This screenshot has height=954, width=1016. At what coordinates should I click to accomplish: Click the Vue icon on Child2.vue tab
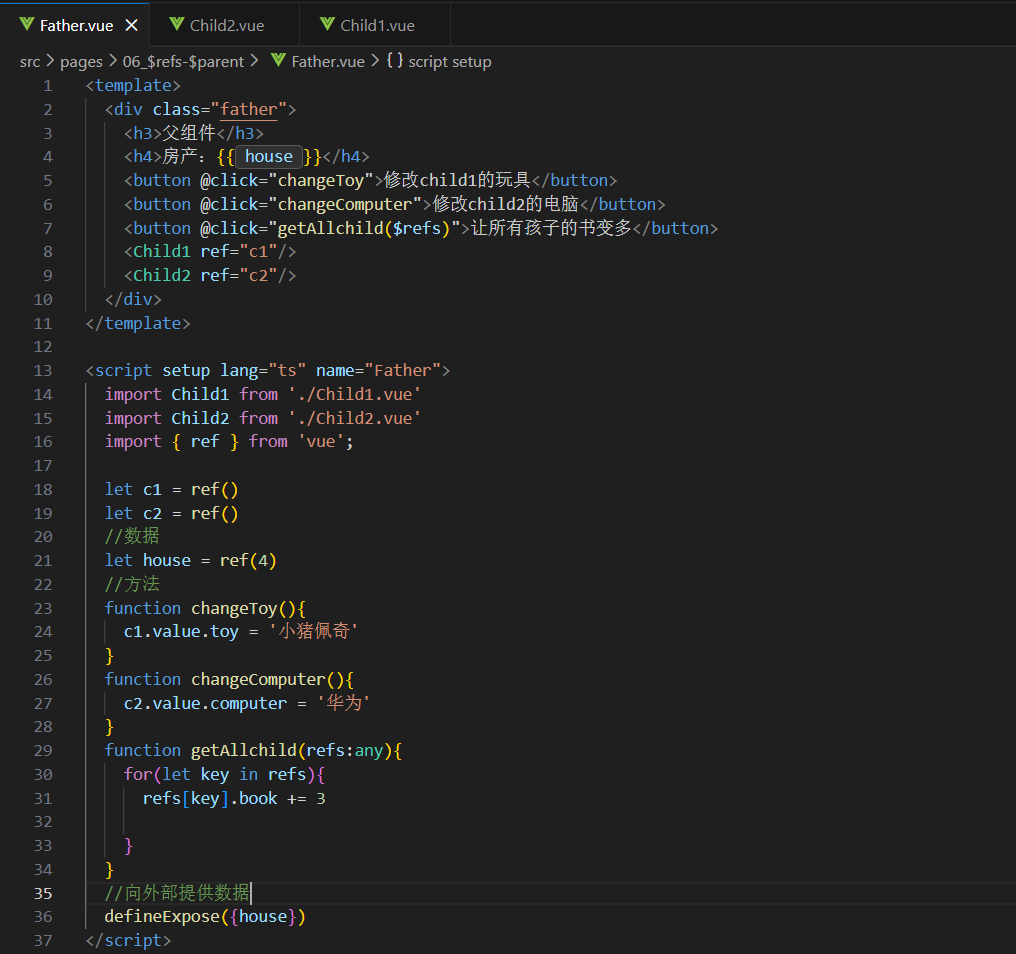176,25
